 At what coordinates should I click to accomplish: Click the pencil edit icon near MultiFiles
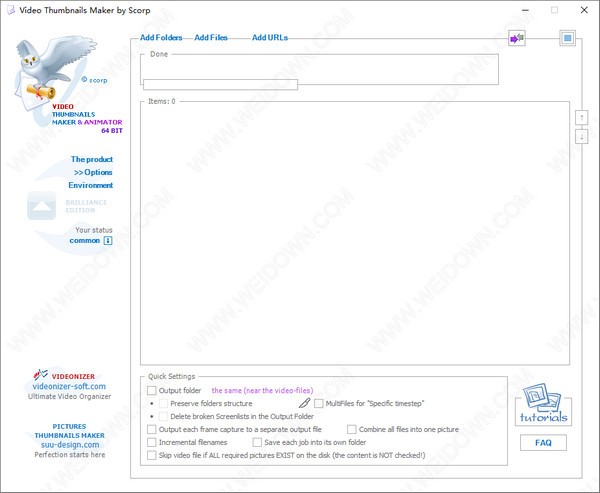(305, 403)
